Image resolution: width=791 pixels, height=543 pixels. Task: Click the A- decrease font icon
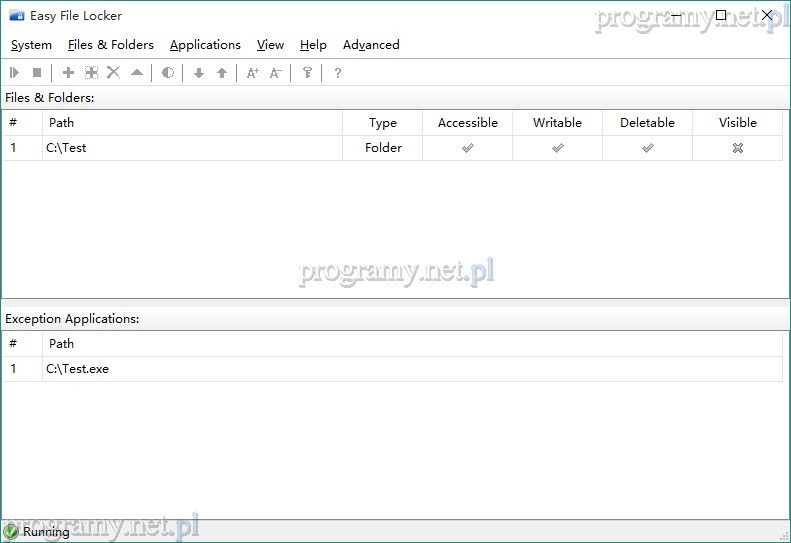click(276, 73)
